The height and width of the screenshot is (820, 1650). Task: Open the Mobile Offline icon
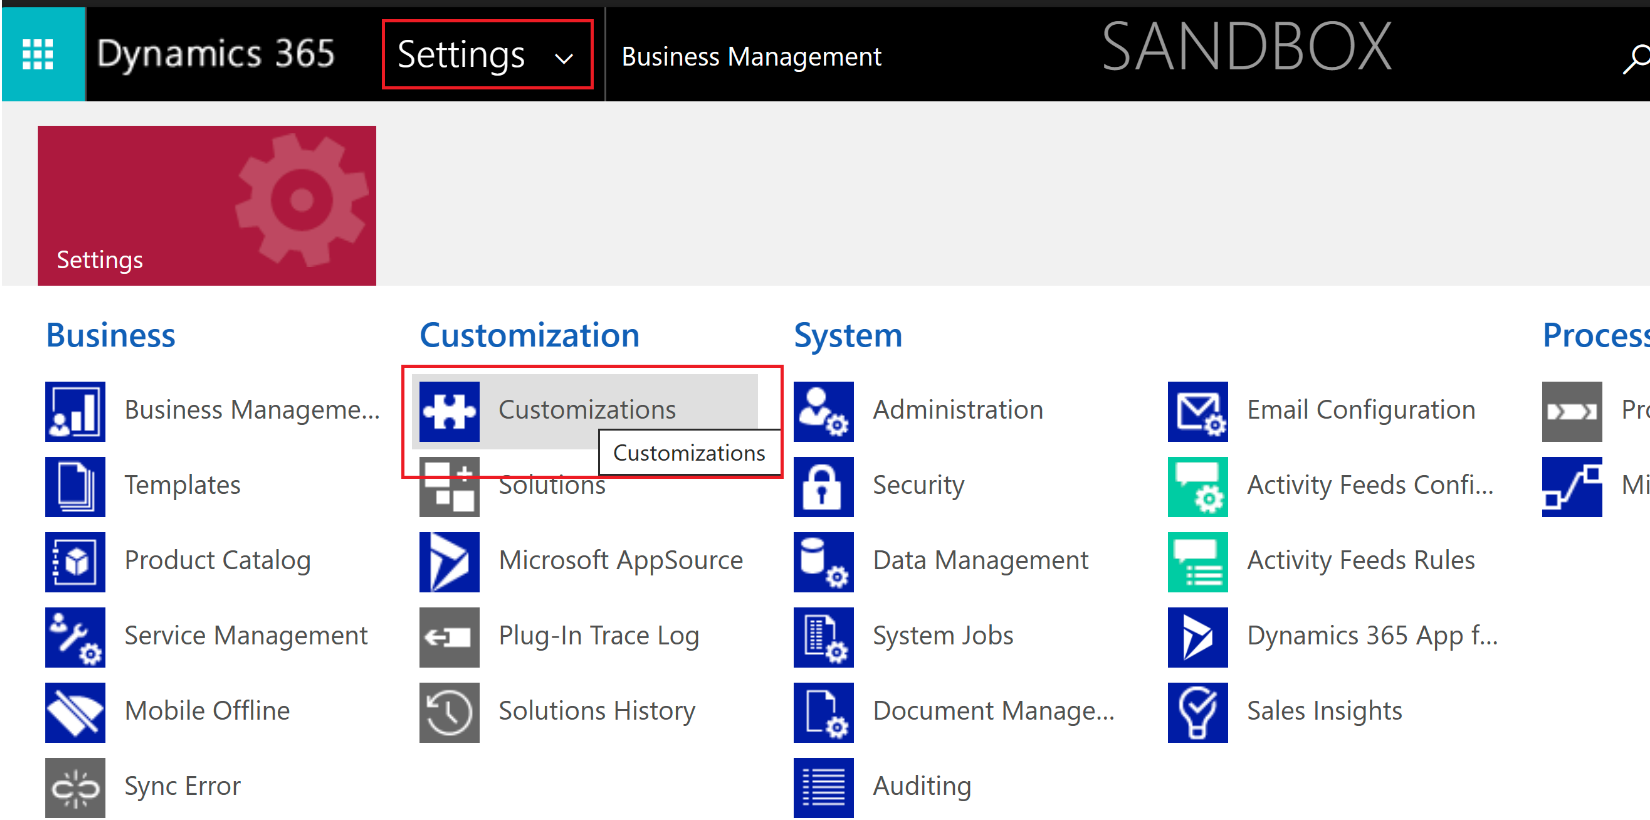point(75,712)
